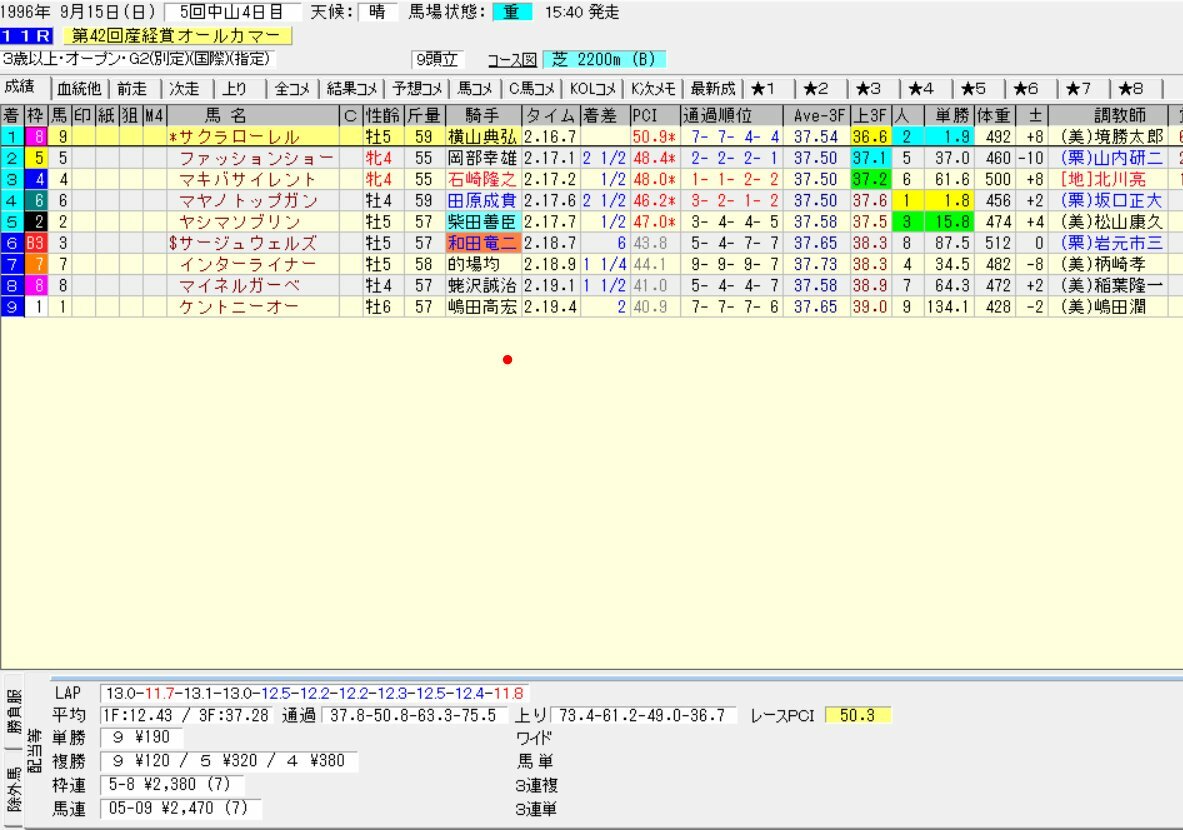Screen dimensions: 1183x830
Task: Click the 調教師 column header
Action: [x=1108, y=115]
